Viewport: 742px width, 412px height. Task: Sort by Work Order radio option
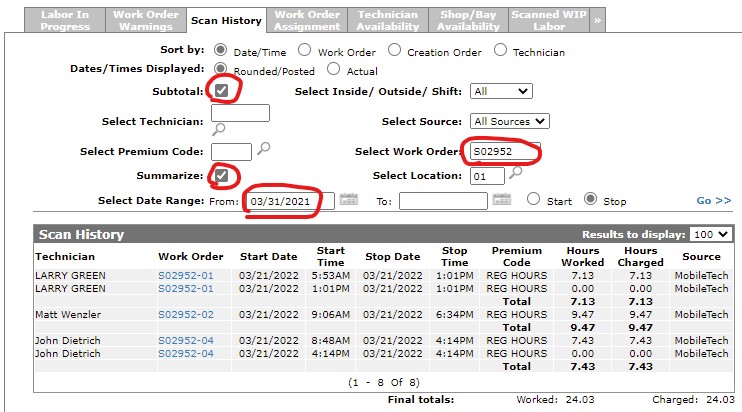click(x=305, y=50)
